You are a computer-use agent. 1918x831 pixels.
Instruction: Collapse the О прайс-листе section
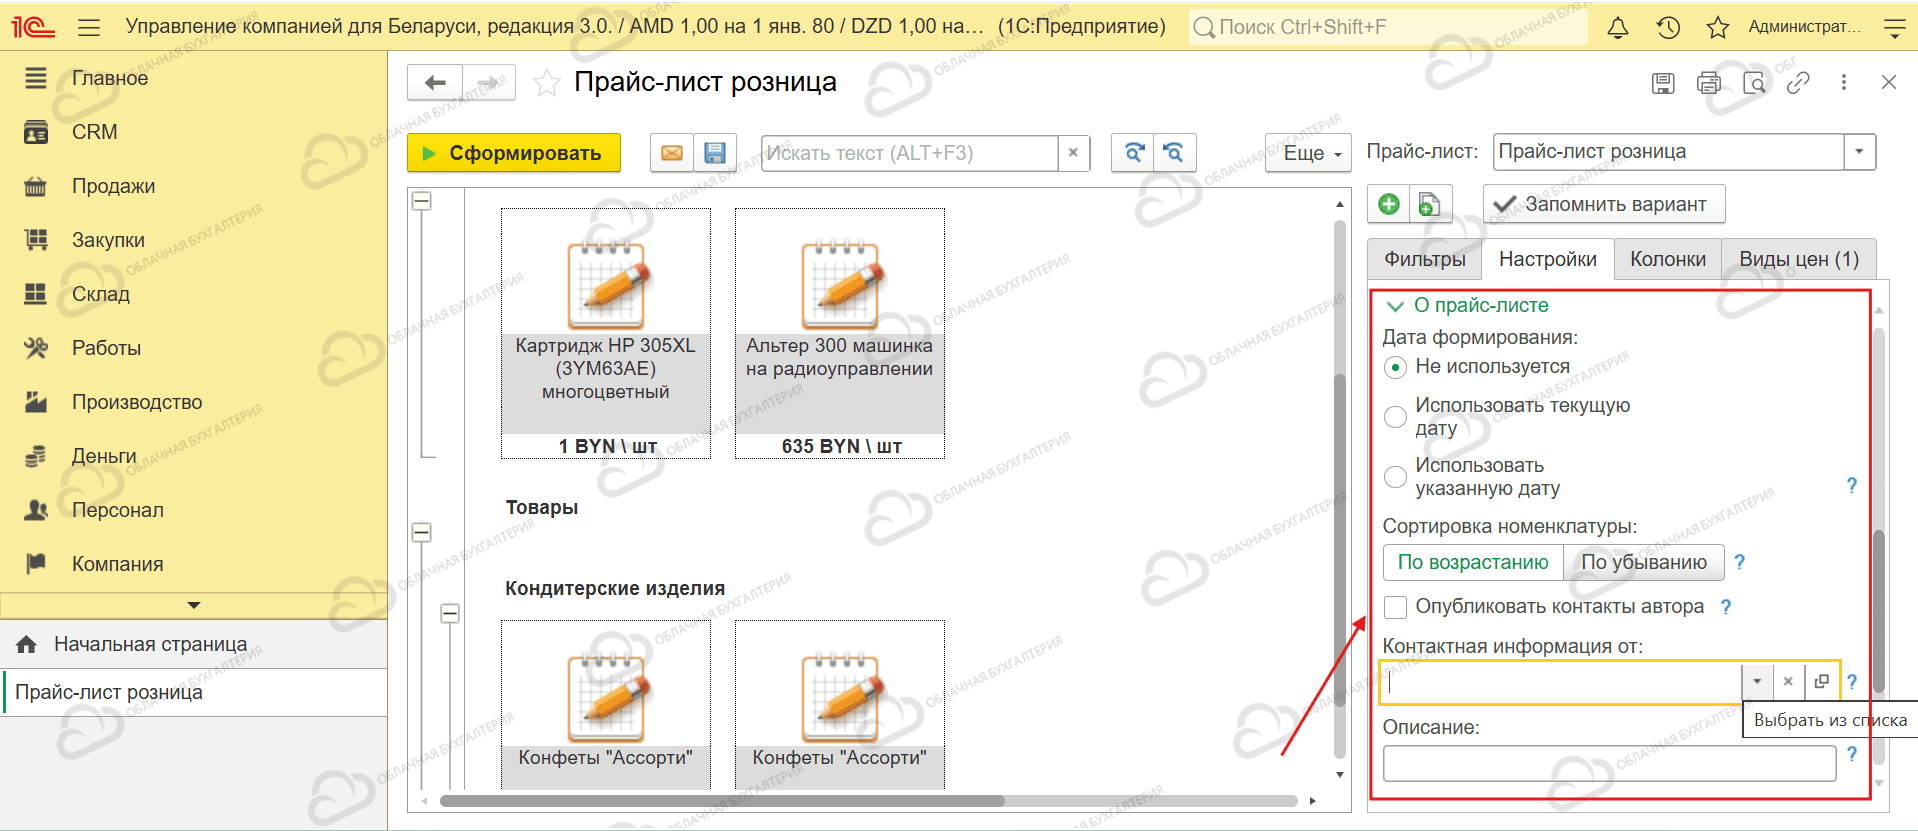pyautogui.click(x=1396, y=306)
